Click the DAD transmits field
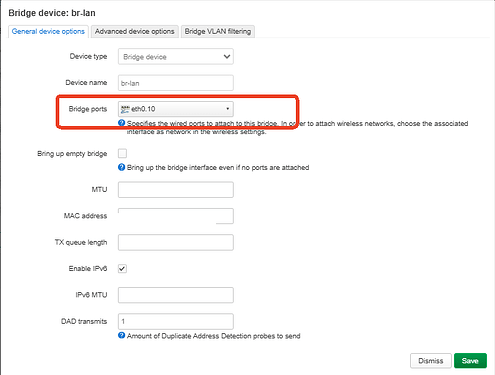Viewport: 495px width, 375px height. [x=176, y=321]
